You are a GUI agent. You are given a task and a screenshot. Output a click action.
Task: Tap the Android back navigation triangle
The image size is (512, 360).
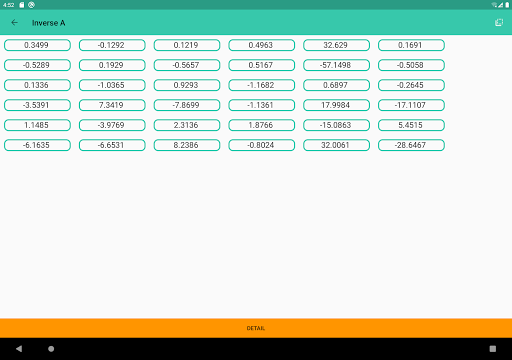click(x=19, y=349)
